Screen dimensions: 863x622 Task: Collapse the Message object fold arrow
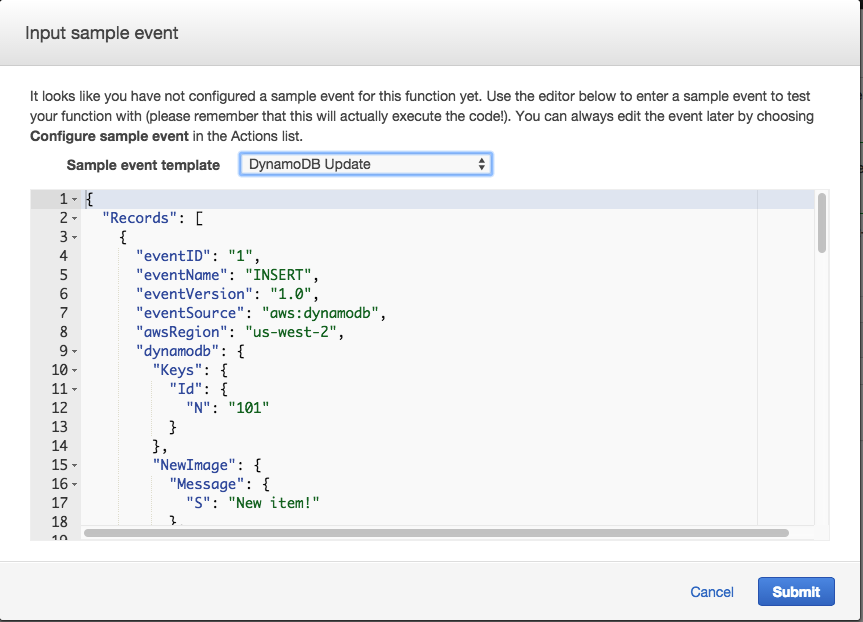[73, 484]
